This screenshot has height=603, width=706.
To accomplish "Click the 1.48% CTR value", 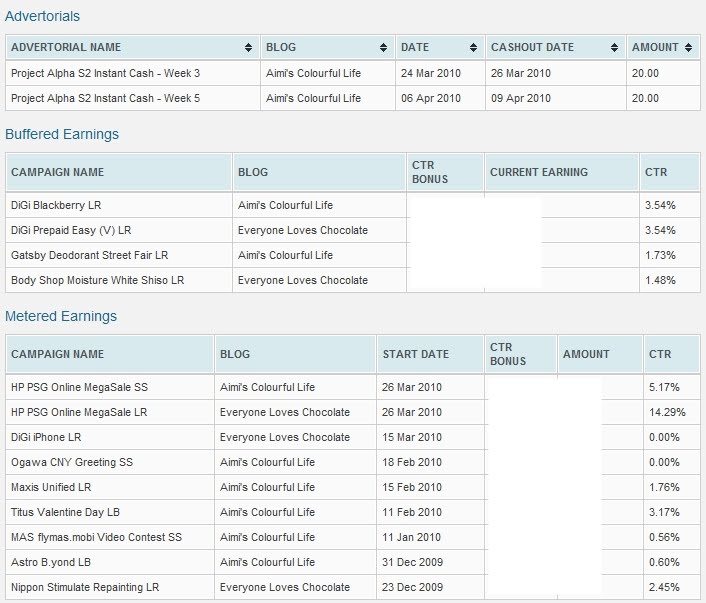I will [x=660, y=280].
